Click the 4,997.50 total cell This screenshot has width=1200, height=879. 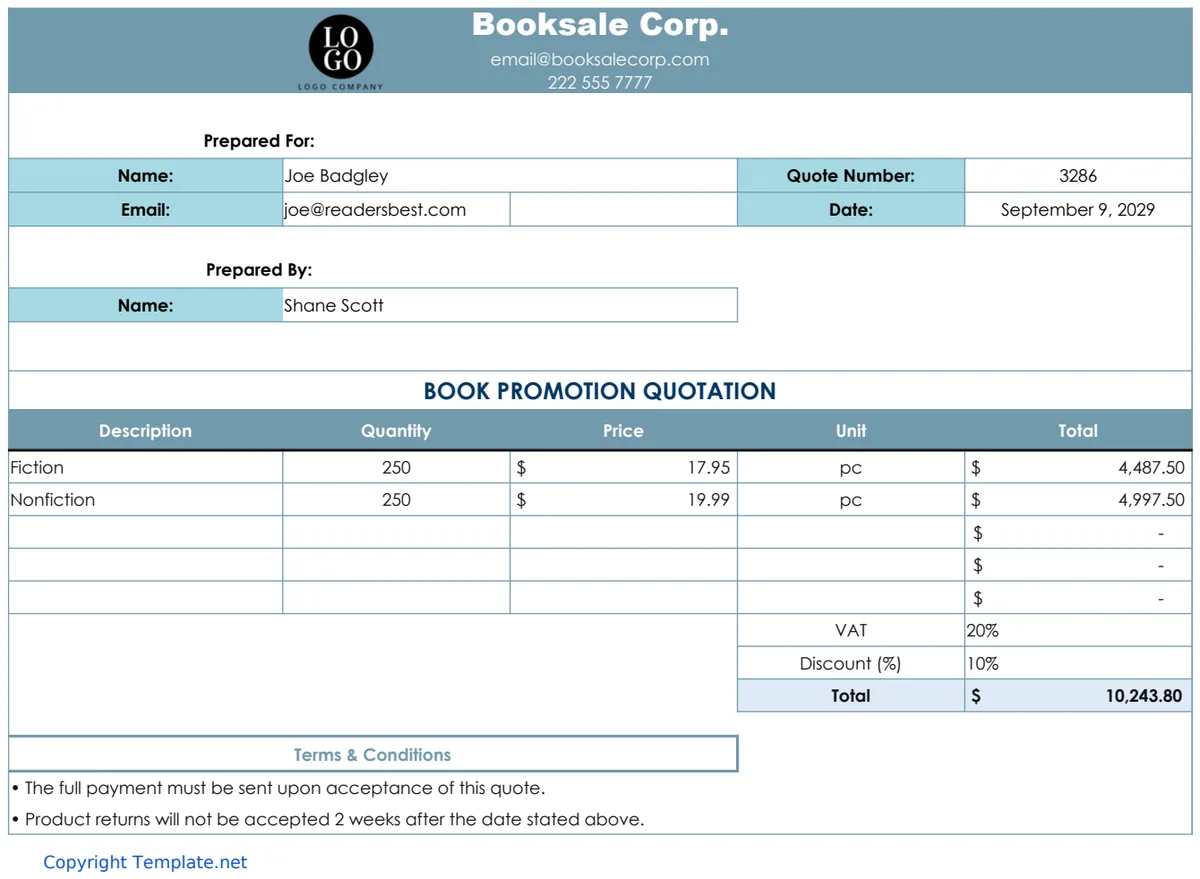(x=1078, y=500)
